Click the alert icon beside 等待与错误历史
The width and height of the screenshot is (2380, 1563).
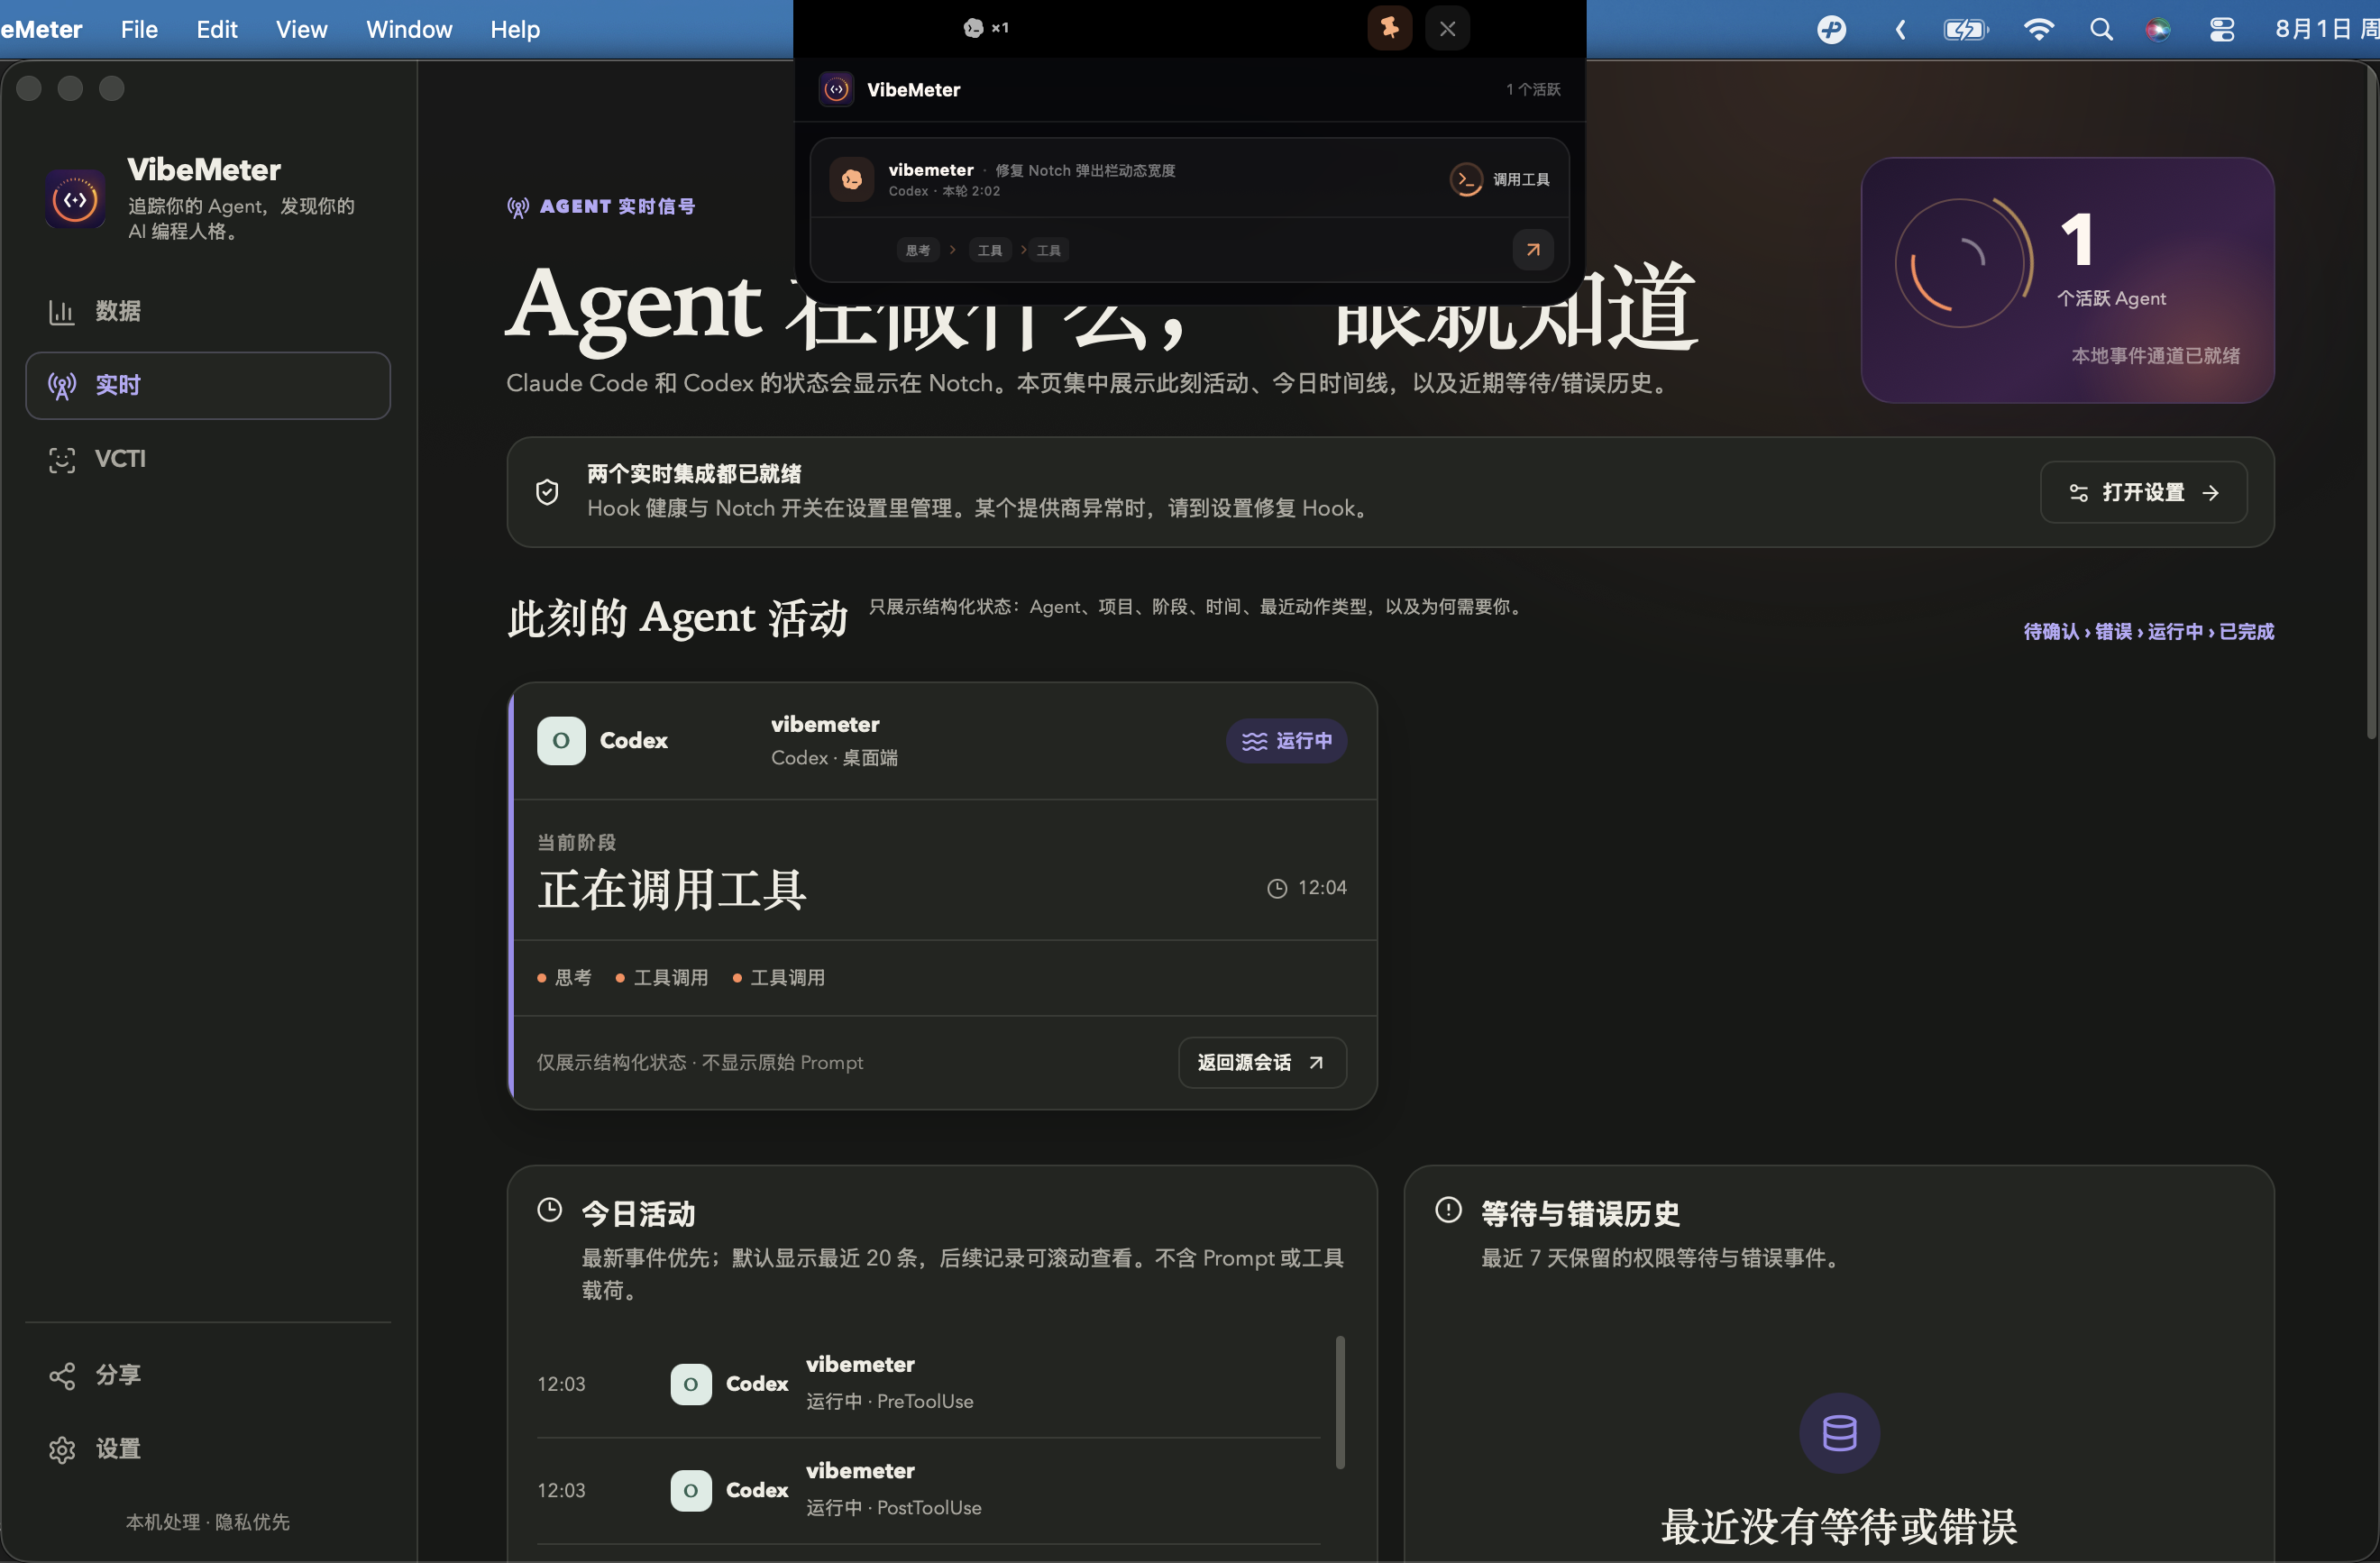(1448, 1211)
